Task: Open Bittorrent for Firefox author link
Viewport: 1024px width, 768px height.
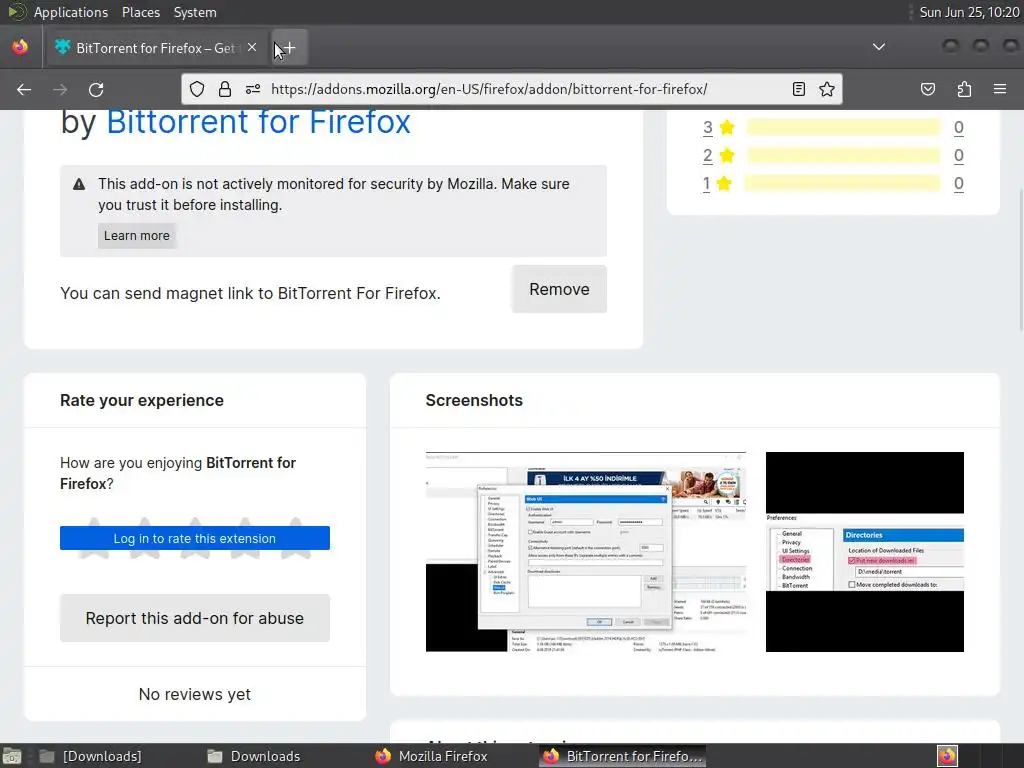Action: pyautogui.click(x=259, y=122)
